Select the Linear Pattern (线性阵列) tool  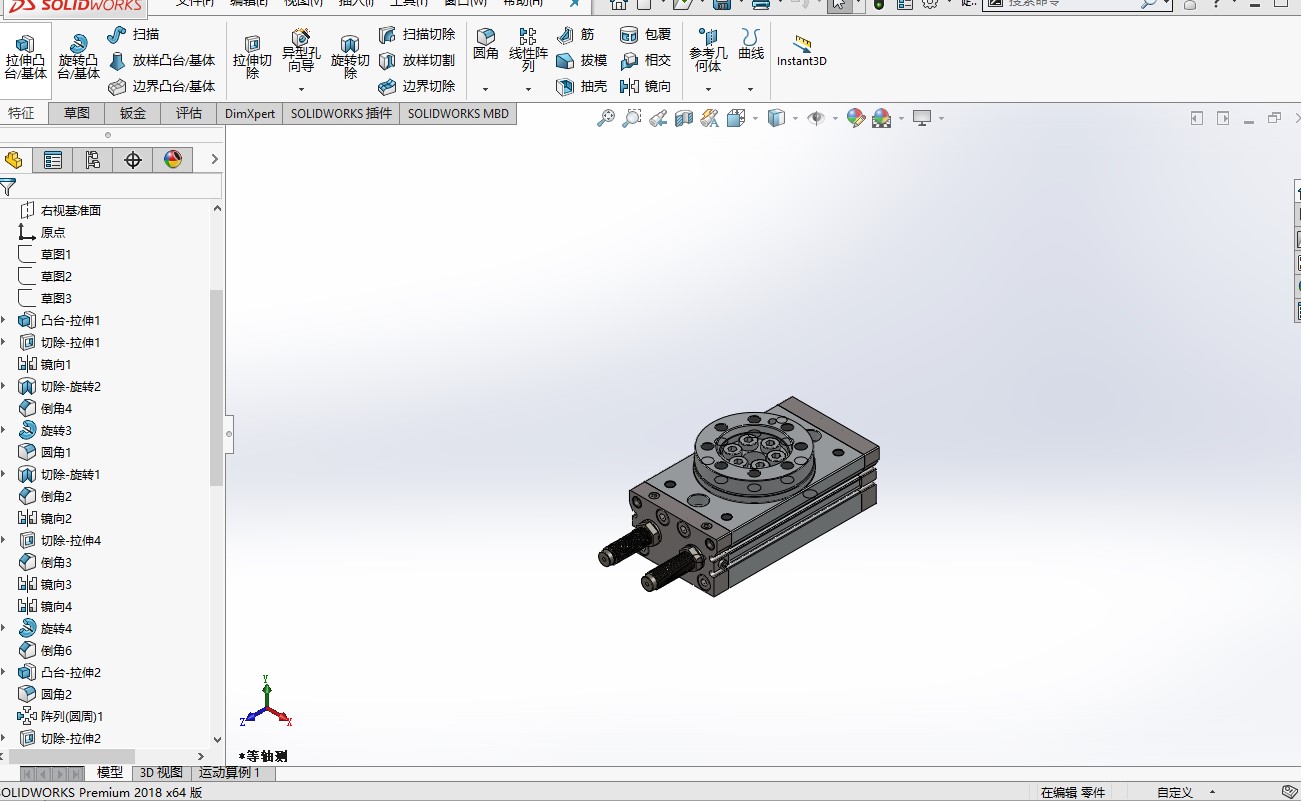528,50
